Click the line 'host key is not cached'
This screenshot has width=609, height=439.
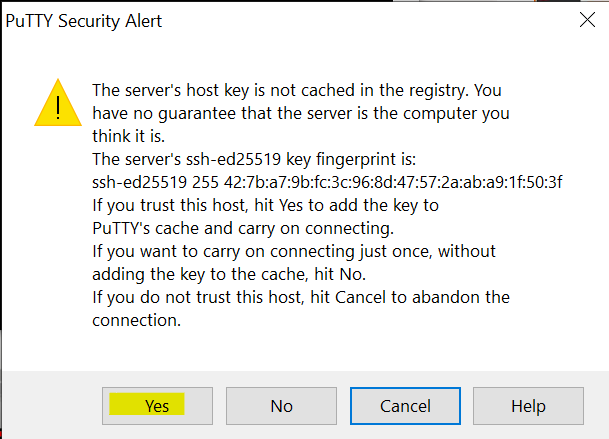[x=297, y=91]
